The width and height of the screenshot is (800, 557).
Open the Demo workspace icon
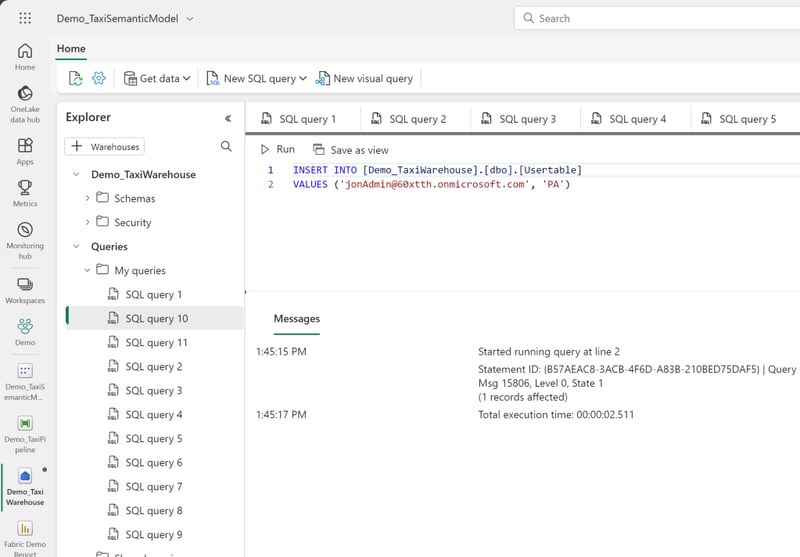click(x=25, y=332)
